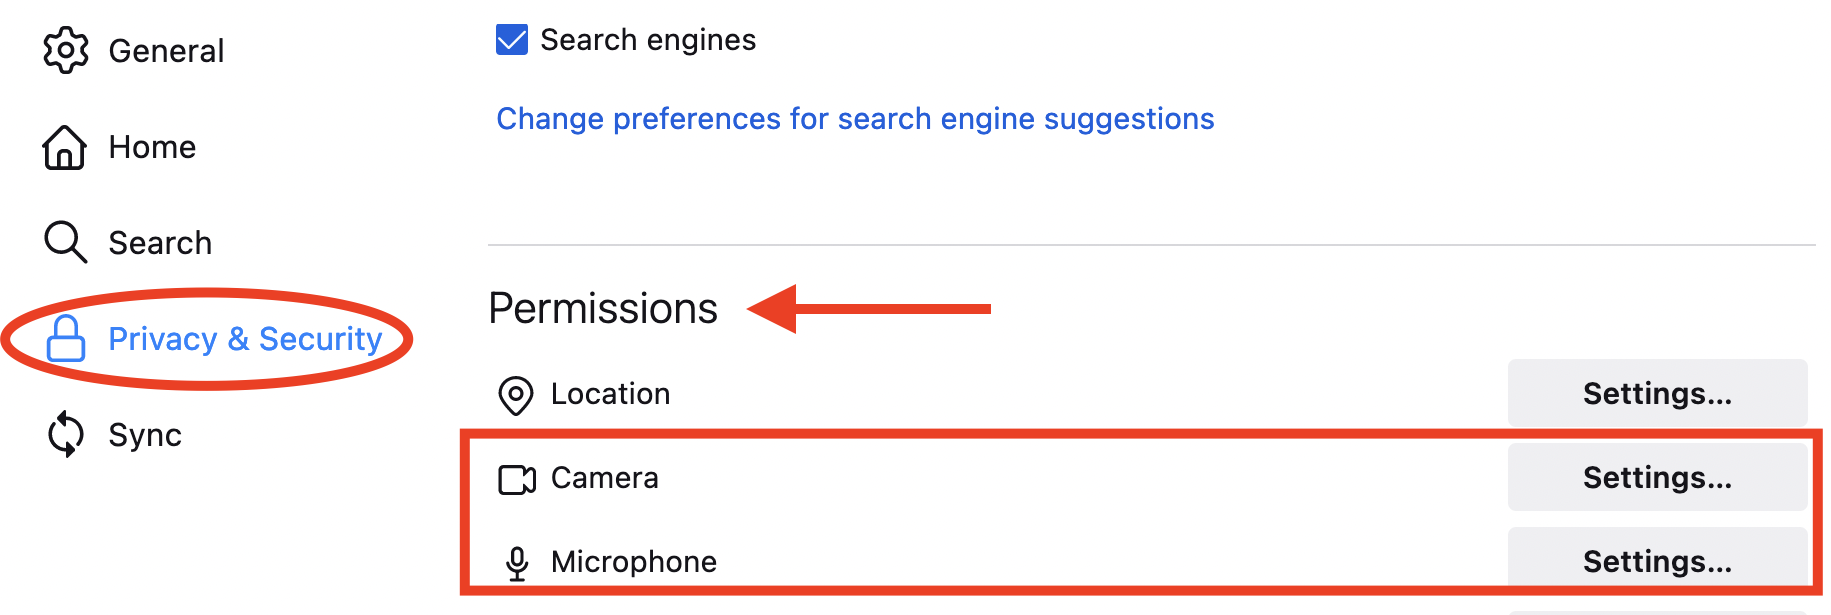Uncheck the Search engines checkbox

point(512,40)
